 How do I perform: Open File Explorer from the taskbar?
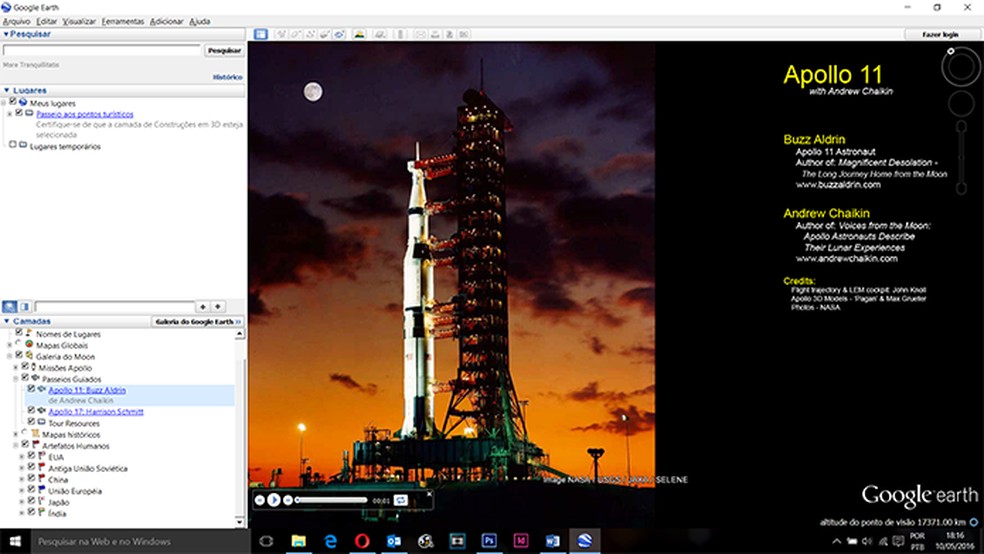click(x=299, y=541)
